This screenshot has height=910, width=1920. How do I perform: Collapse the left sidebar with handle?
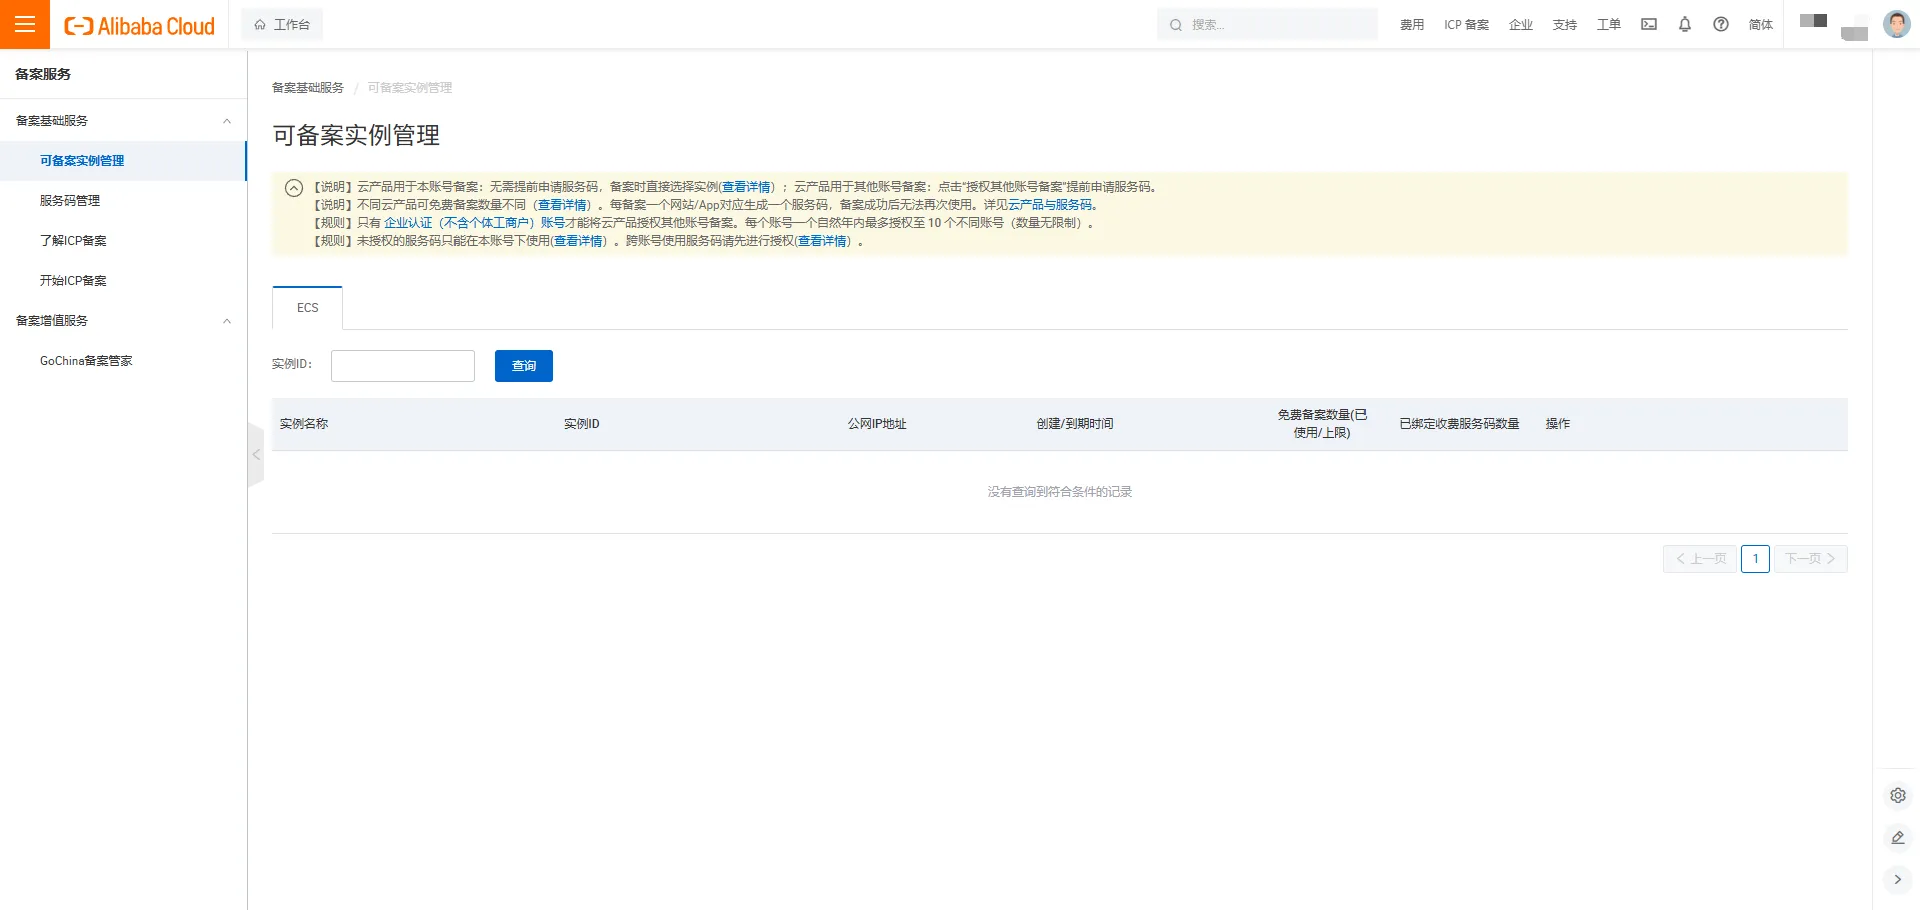pos(256,455)
